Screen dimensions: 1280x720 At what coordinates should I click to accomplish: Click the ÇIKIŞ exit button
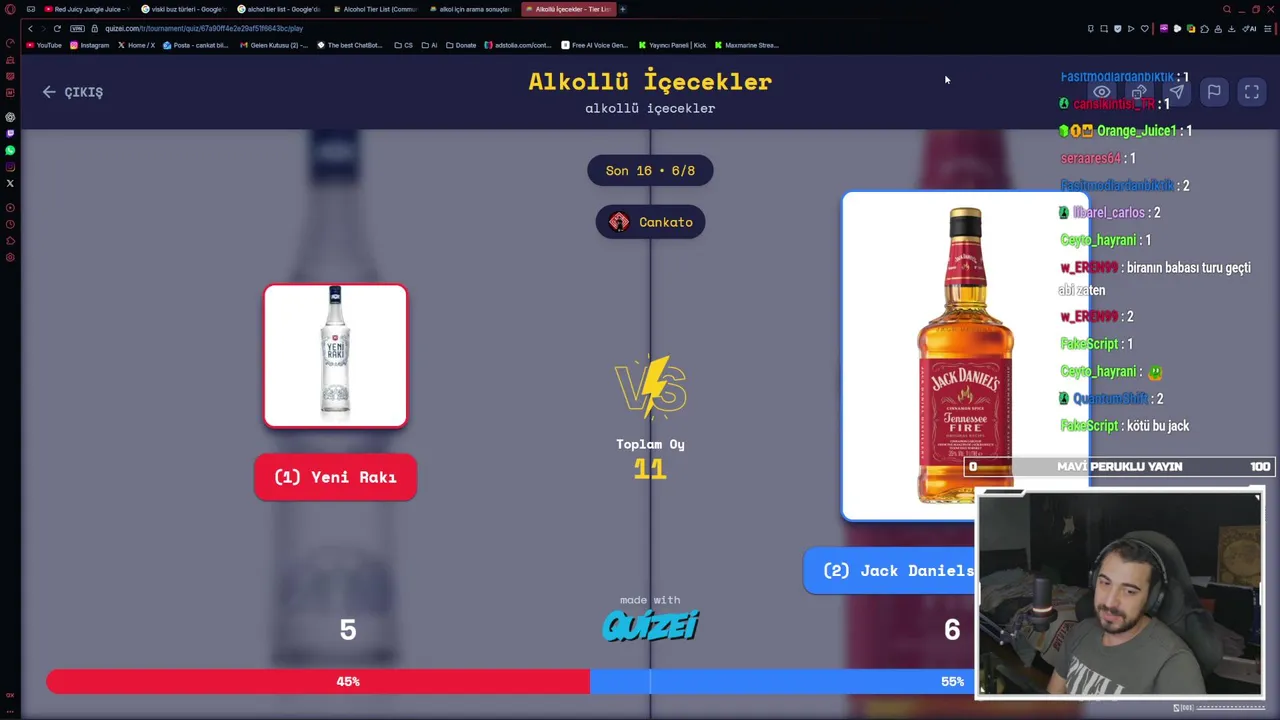point(73,92)
